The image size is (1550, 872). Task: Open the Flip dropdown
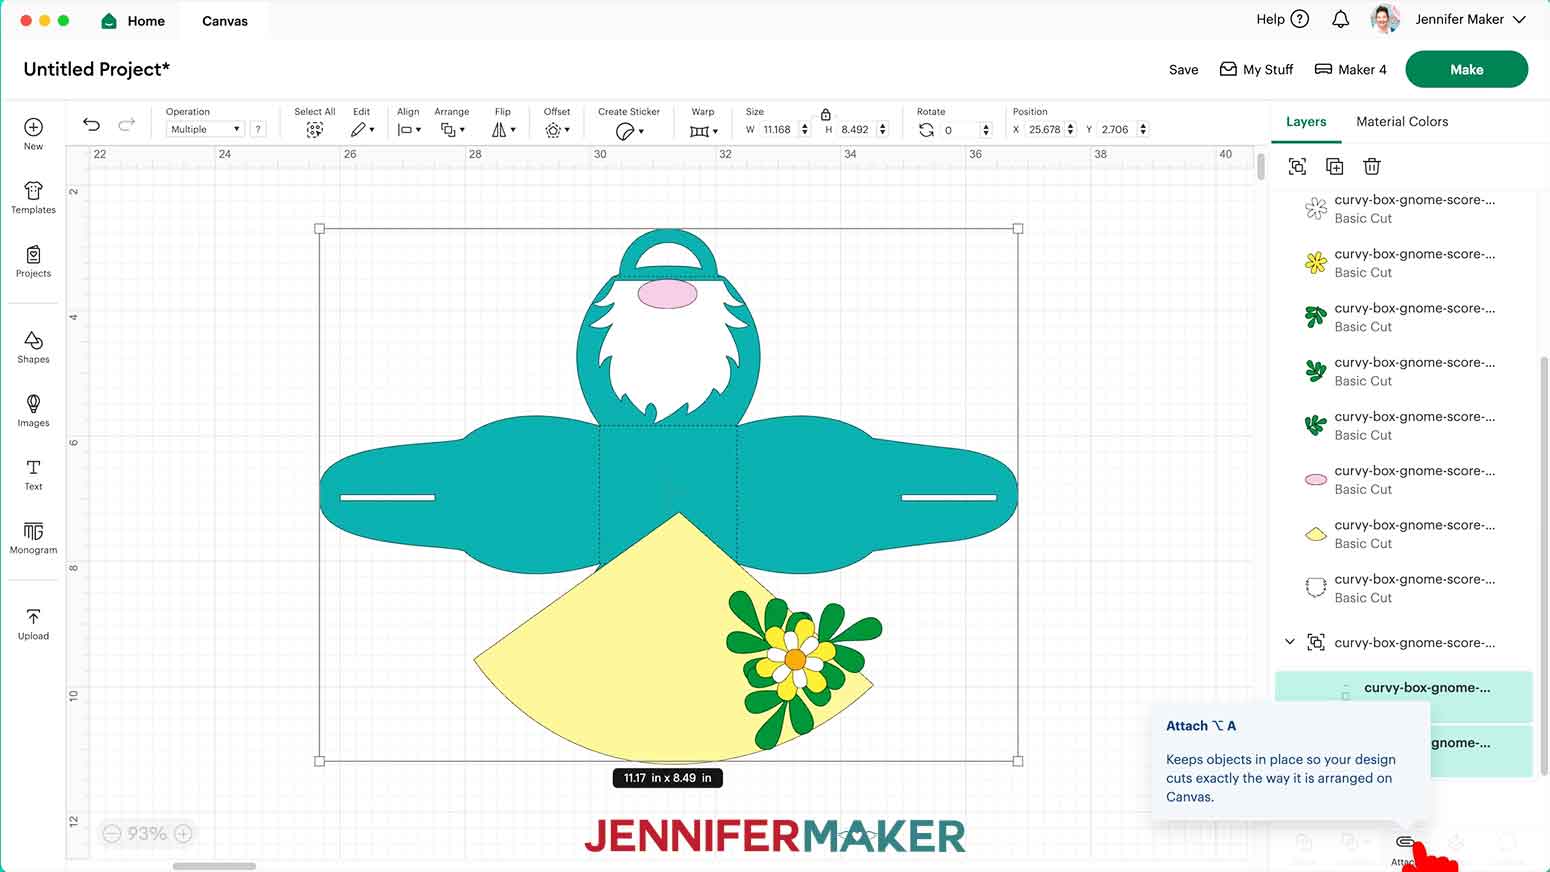click(x=503, y=130)
